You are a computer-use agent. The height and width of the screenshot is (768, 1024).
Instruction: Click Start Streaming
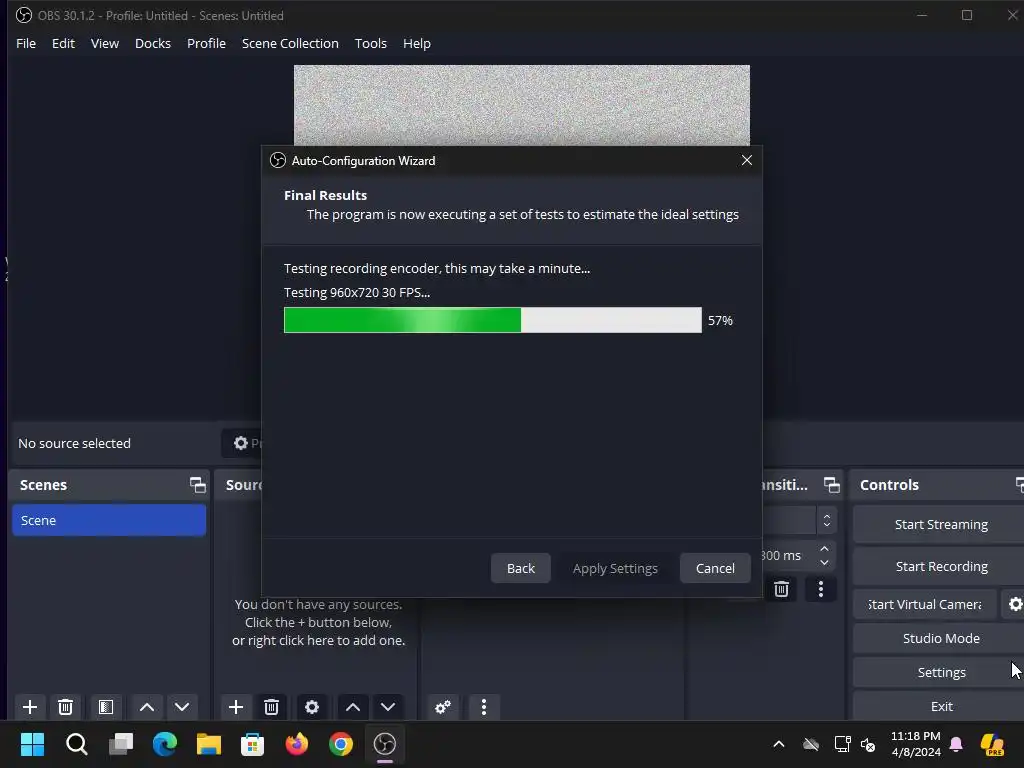tap(940, 524)
